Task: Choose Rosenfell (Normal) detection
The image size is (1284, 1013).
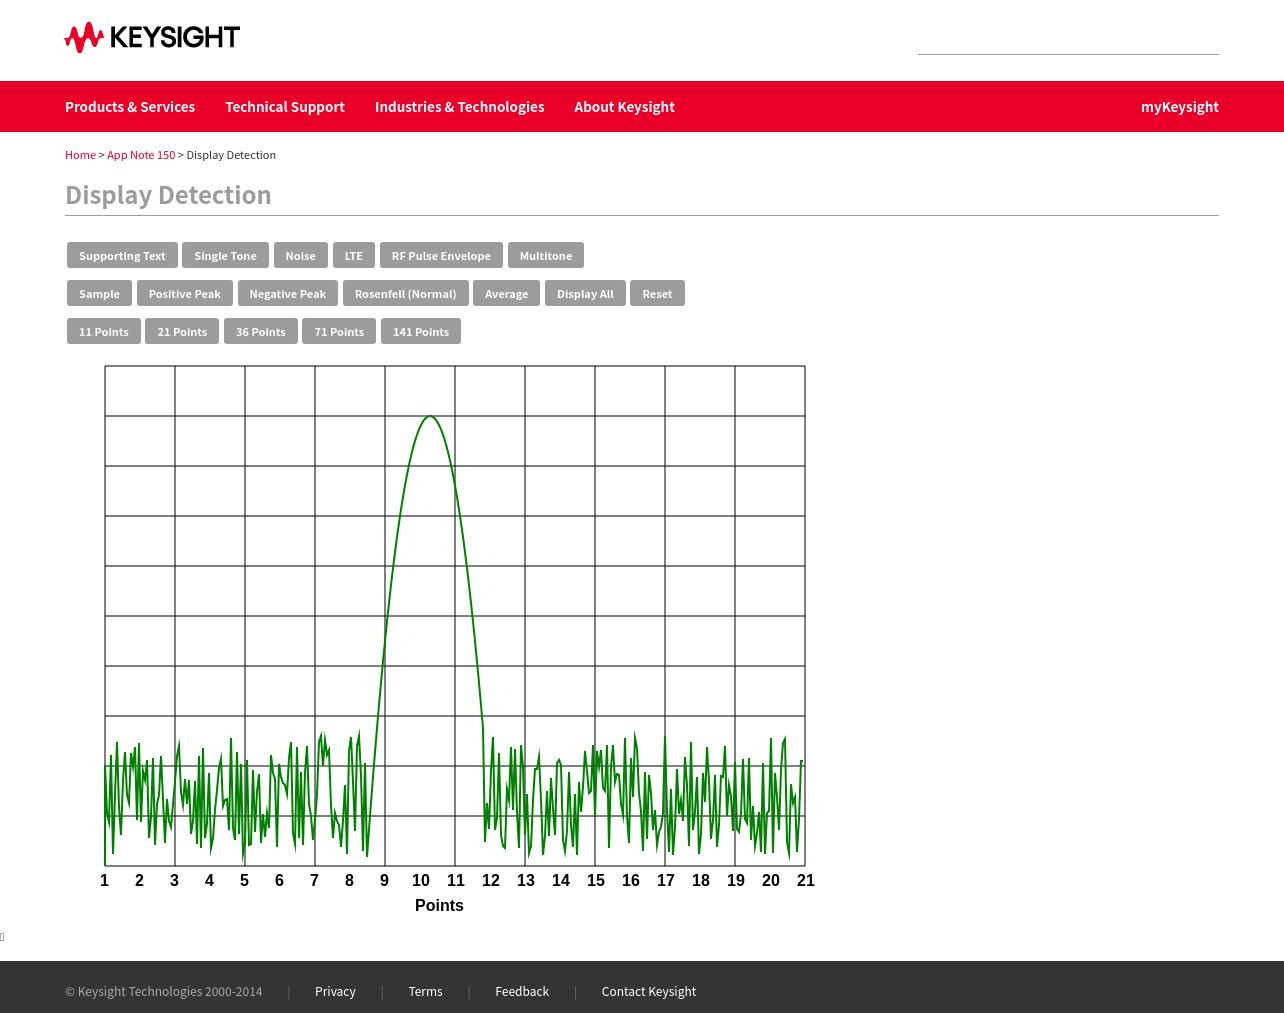Action: (405, 294)
